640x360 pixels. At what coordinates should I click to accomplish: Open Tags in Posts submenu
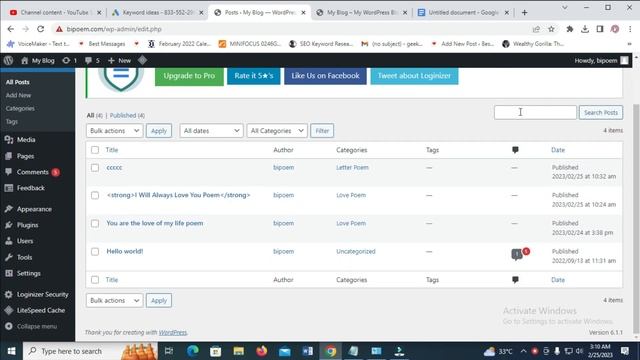click(12, 121)
